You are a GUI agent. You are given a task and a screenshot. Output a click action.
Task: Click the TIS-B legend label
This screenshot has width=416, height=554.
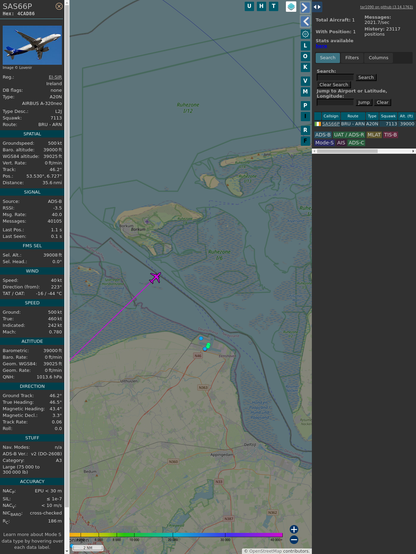pyautogui.click(x=391, y=135)
